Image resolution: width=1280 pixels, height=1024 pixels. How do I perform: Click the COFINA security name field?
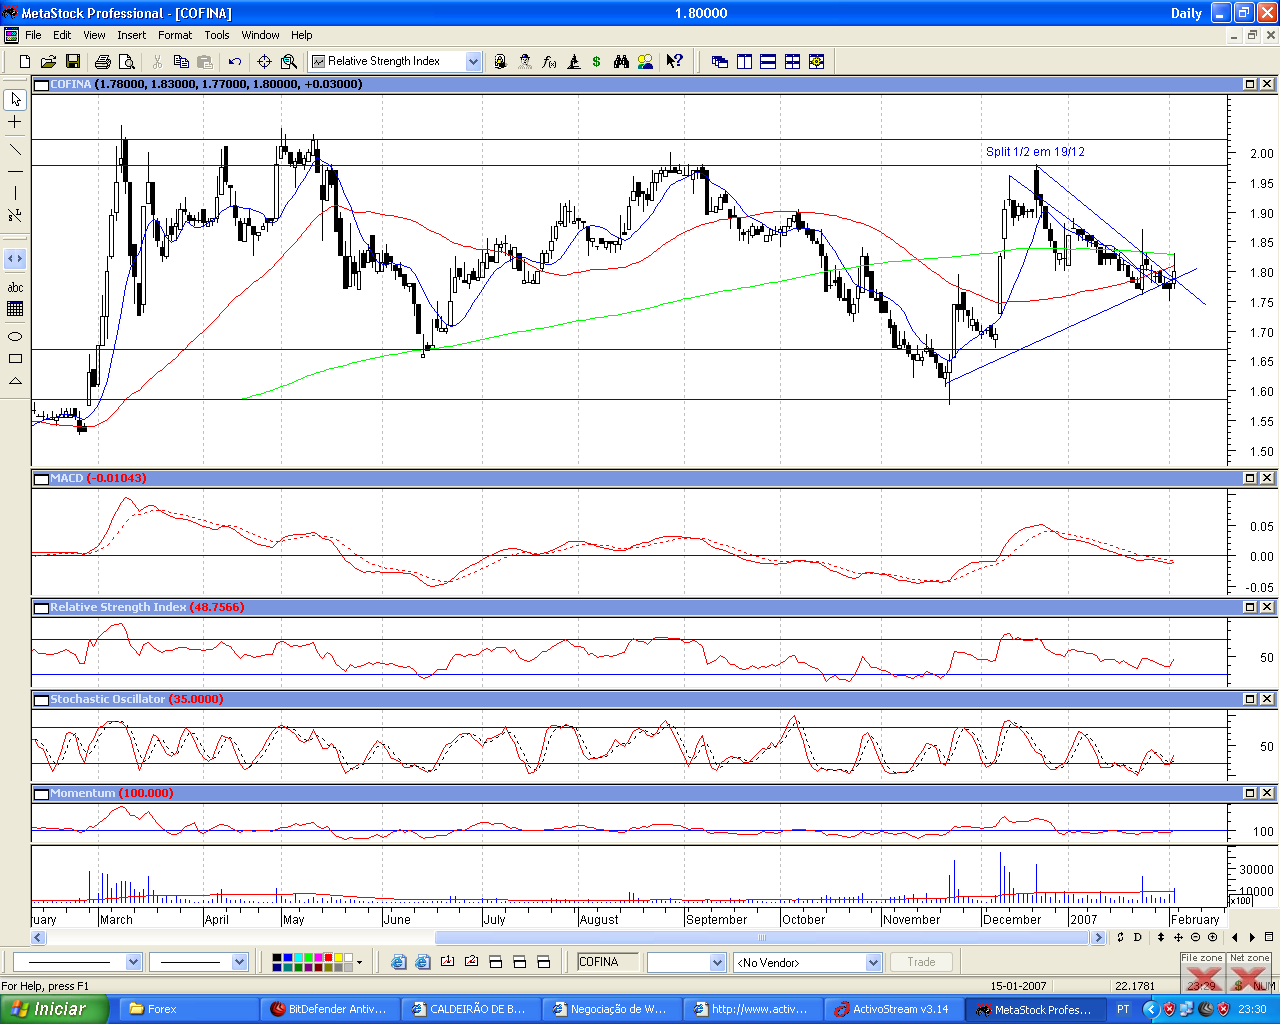point(606,962)
